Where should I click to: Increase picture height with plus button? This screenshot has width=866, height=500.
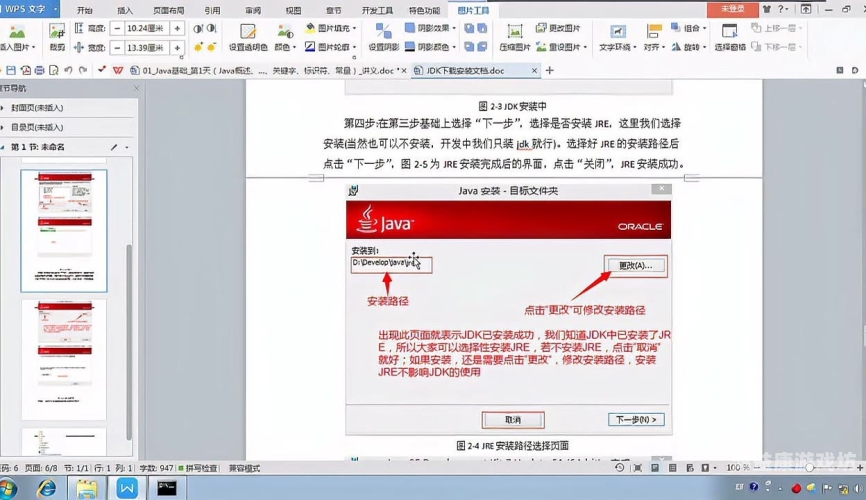coord(177,28)
